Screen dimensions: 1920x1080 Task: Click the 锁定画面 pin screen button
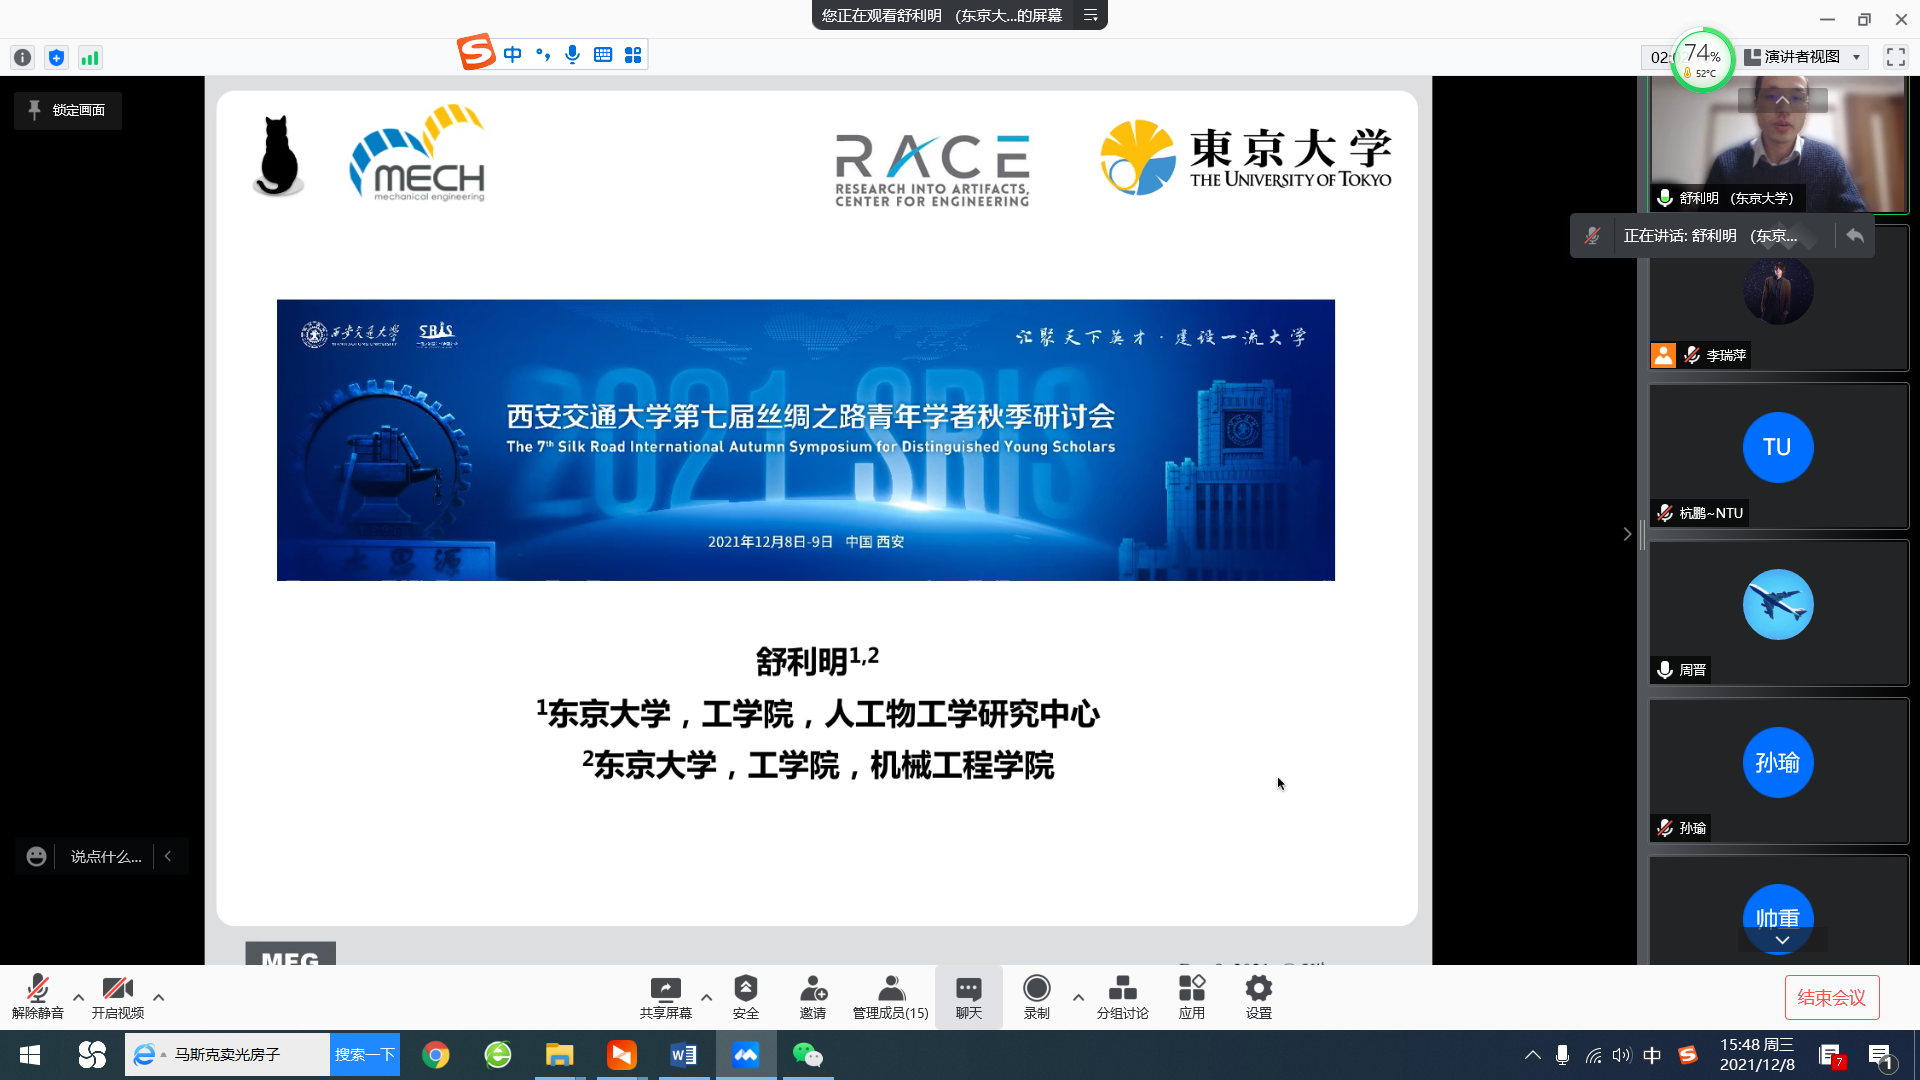68,110
